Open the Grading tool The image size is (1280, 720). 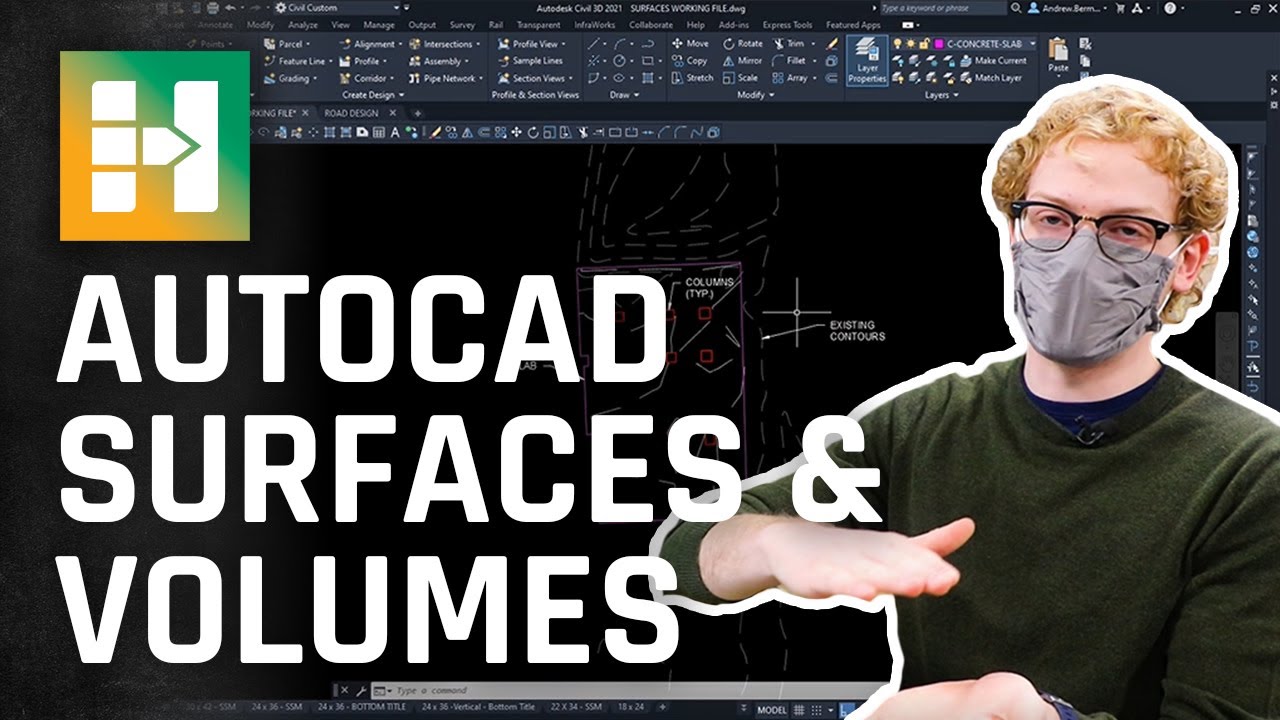pyautogui.click(x=289, y=78)
